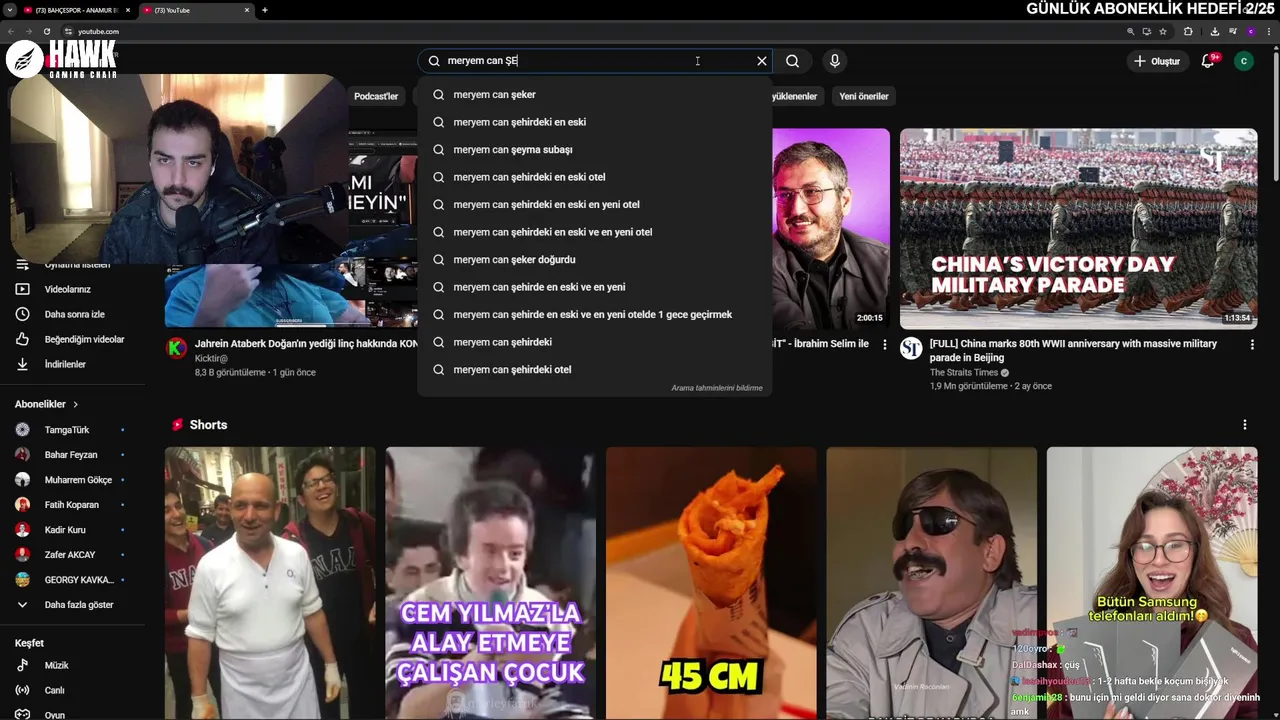Open the account avatar menu
1280x720 pixels.
coord(1244,61)
